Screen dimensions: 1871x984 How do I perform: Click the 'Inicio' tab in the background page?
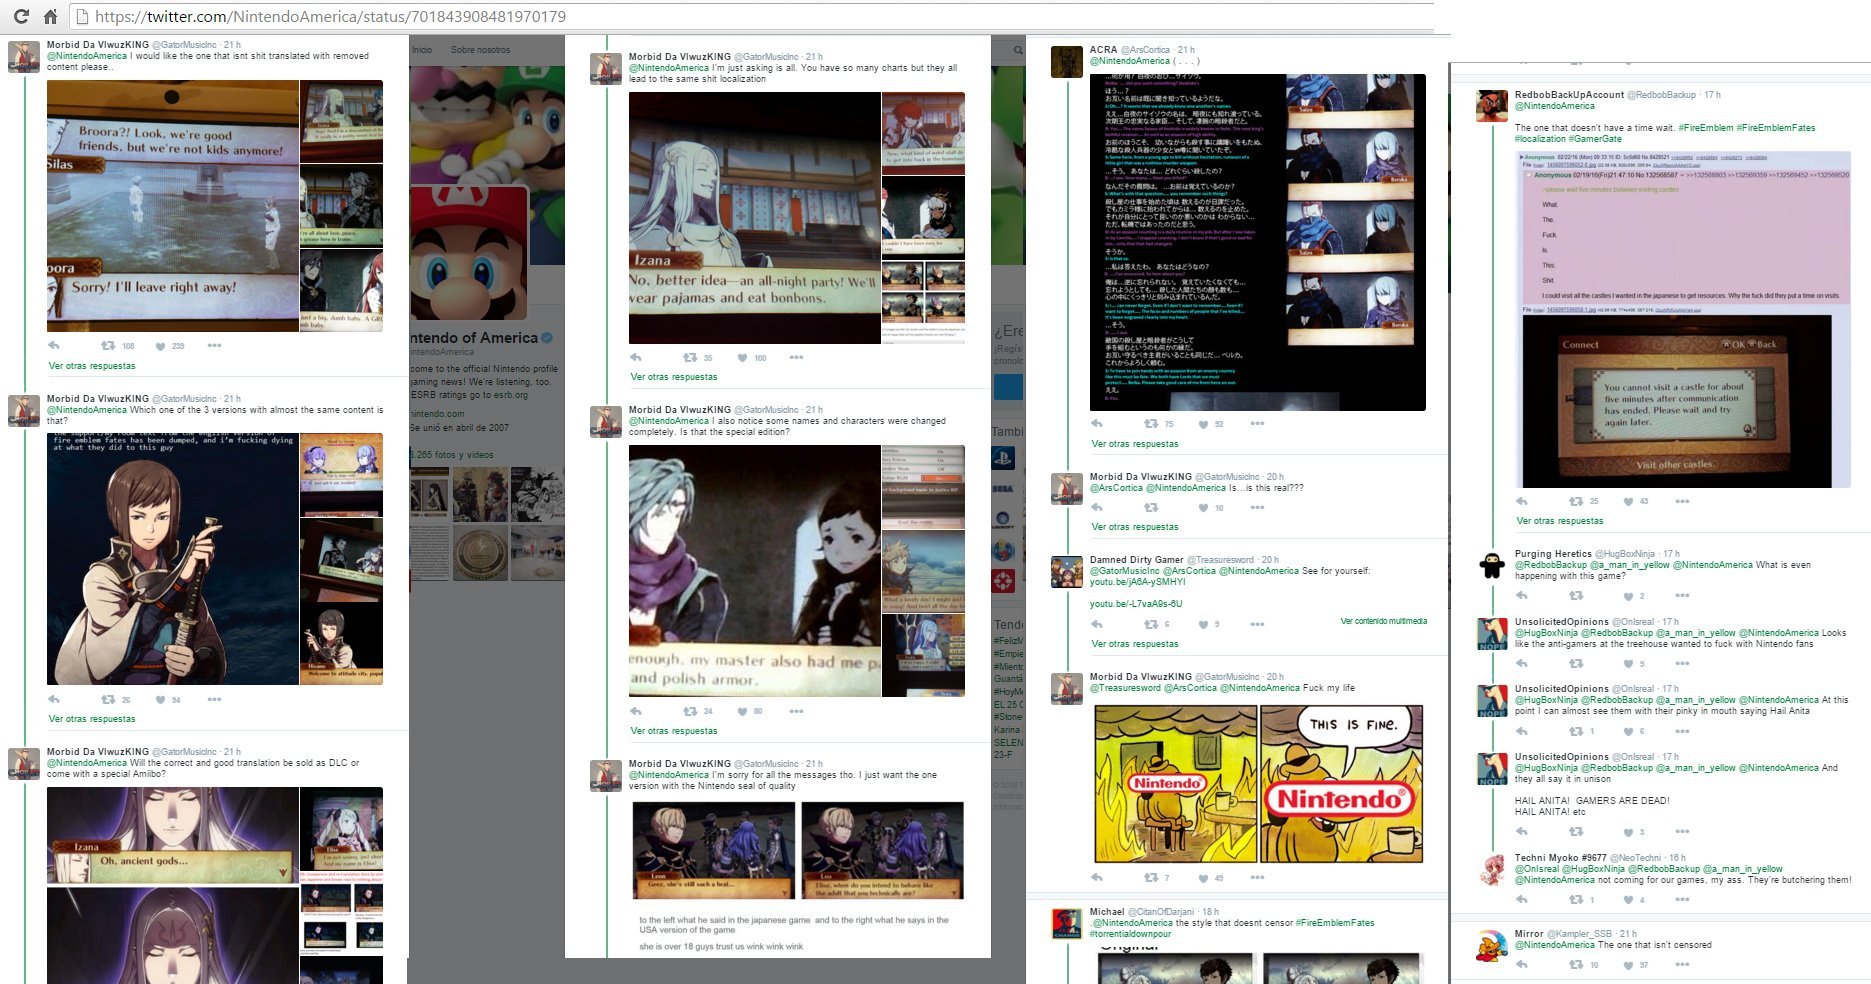[422, 50]
